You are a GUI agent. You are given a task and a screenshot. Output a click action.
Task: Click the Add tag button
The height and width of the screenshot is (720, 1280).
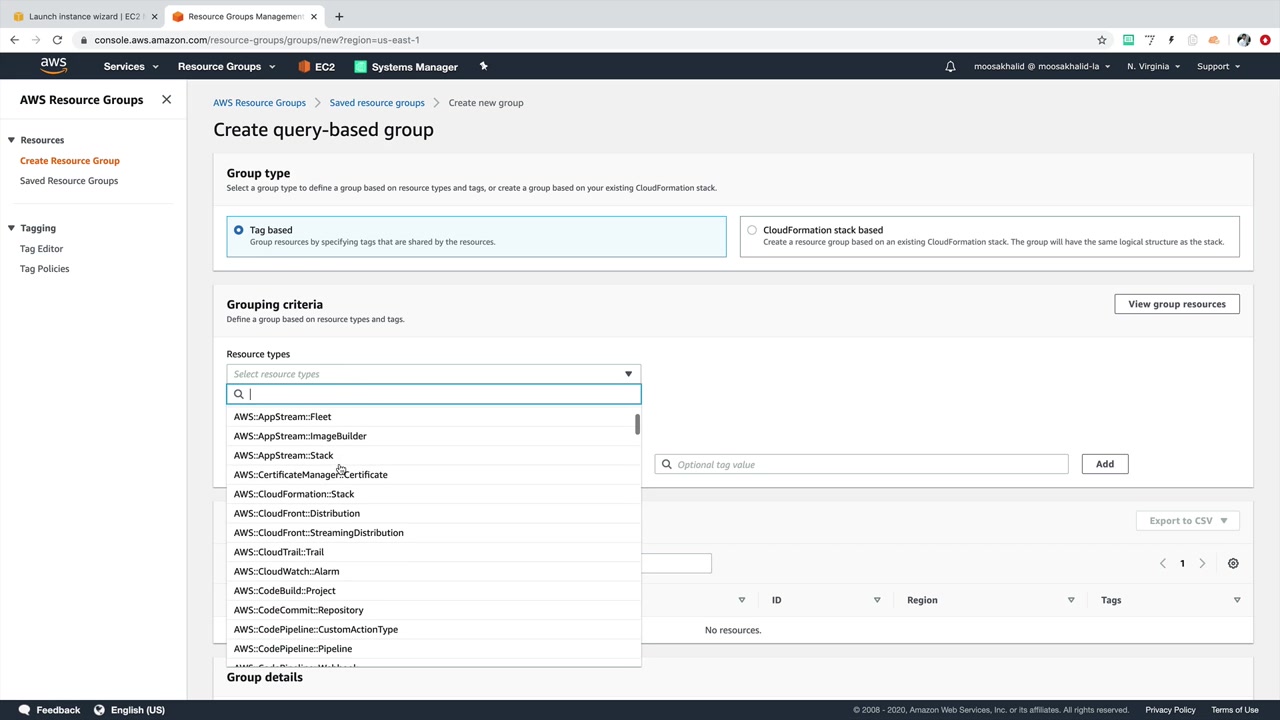1104,464
